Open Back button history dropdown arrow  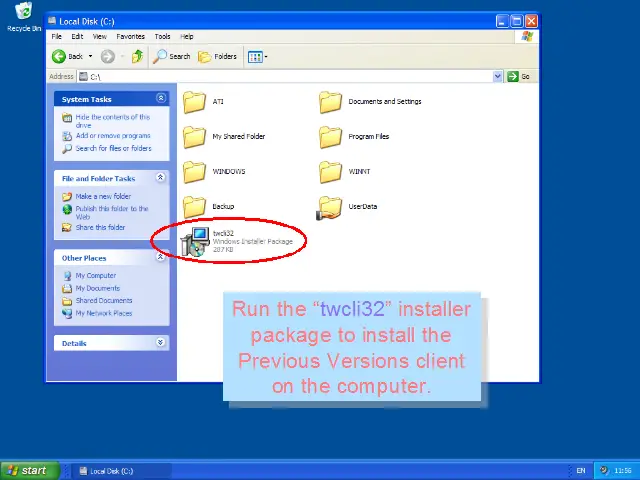tap(90, 56)
